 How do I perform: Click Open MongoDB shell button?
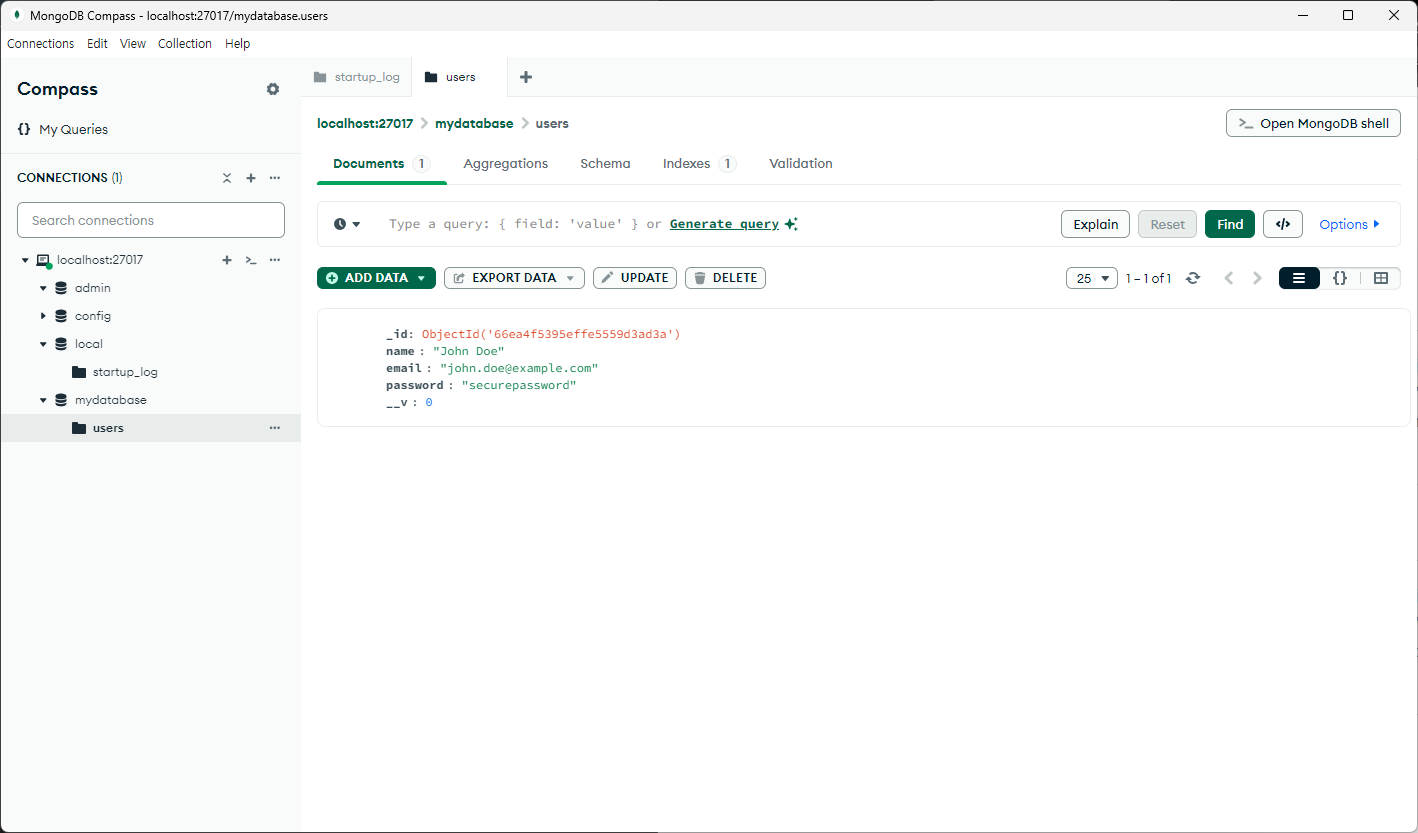pos(1313,124)
